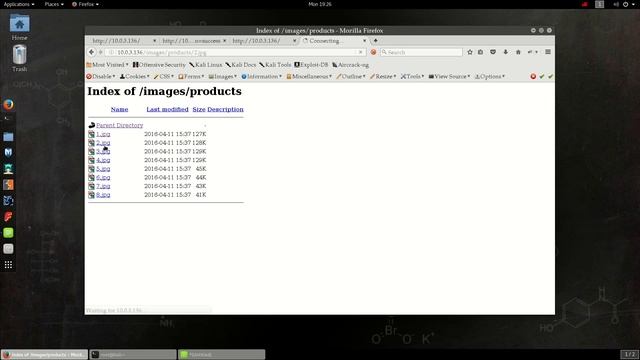Open Firefox from the dock

(x=8, y=104)
